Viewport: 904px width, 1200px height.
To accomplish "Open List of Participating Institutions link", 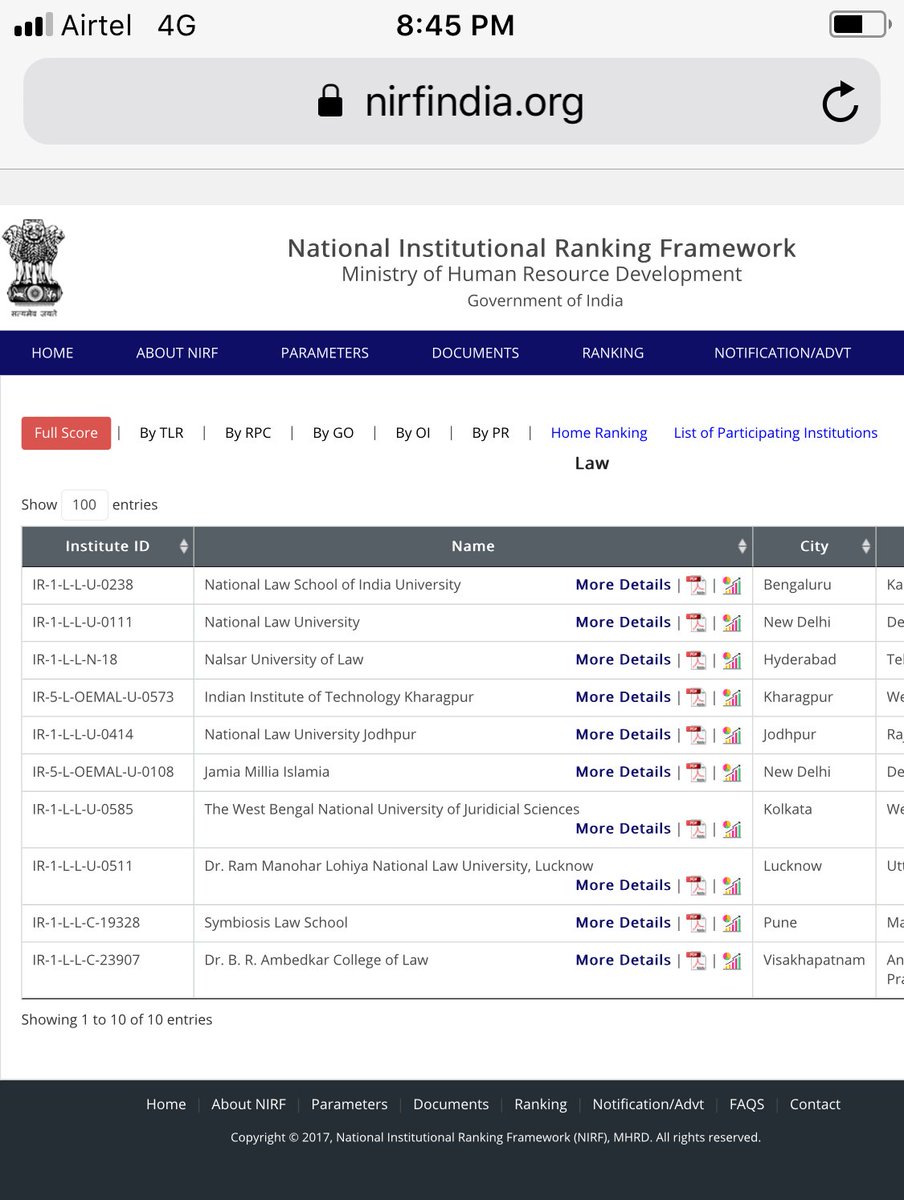I will (776, 433).
